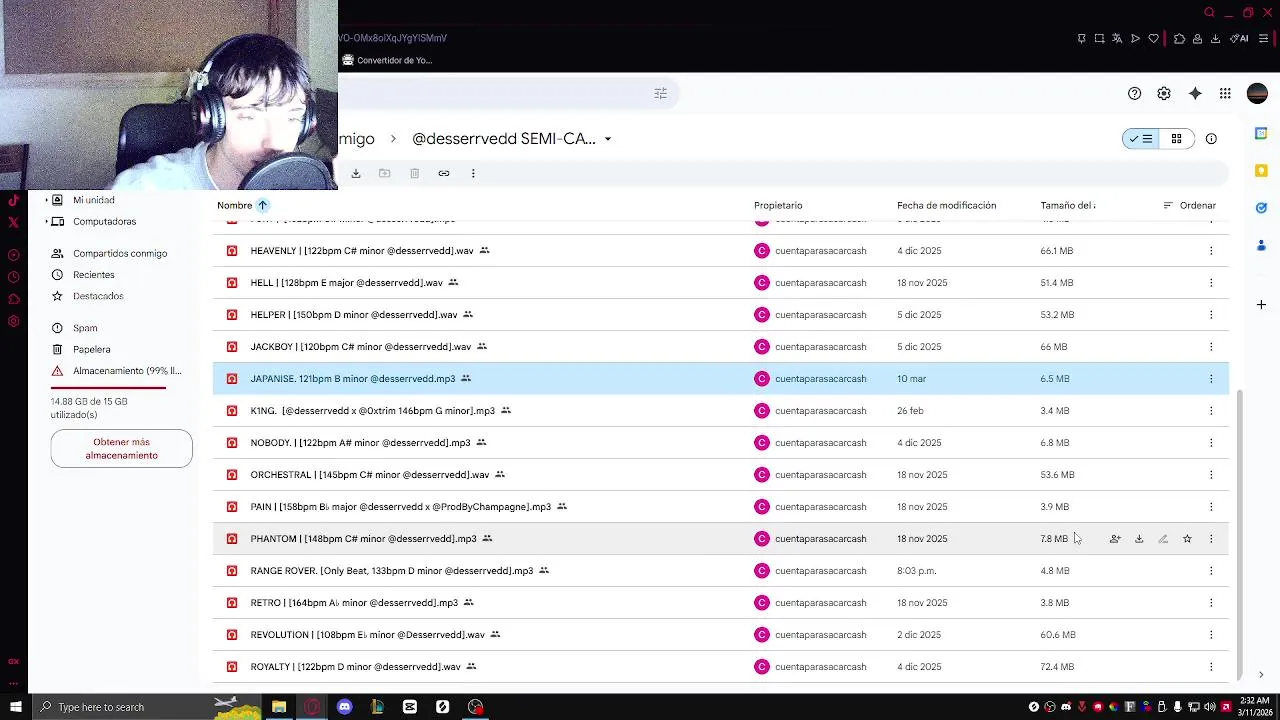The height and width of the screenshot is (720, 1280).
Task: Open more options for JAPANISE row
Action: 1211,379
